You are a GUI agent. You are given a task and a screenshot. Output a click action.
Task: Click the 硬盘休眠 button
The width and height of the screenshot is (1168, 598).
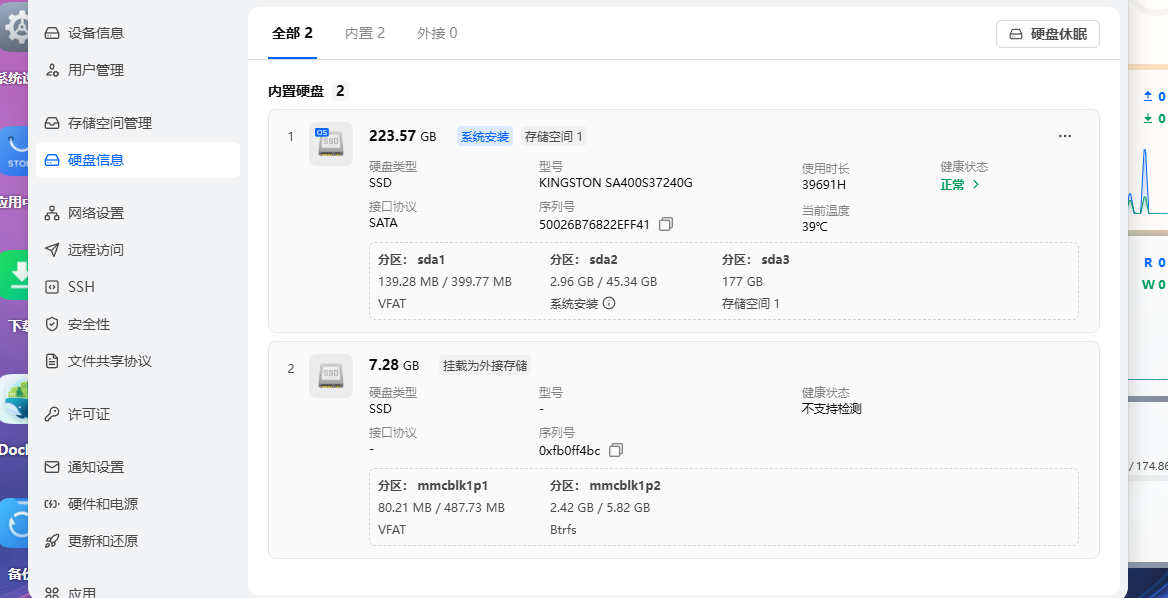tap(1047, 34)
